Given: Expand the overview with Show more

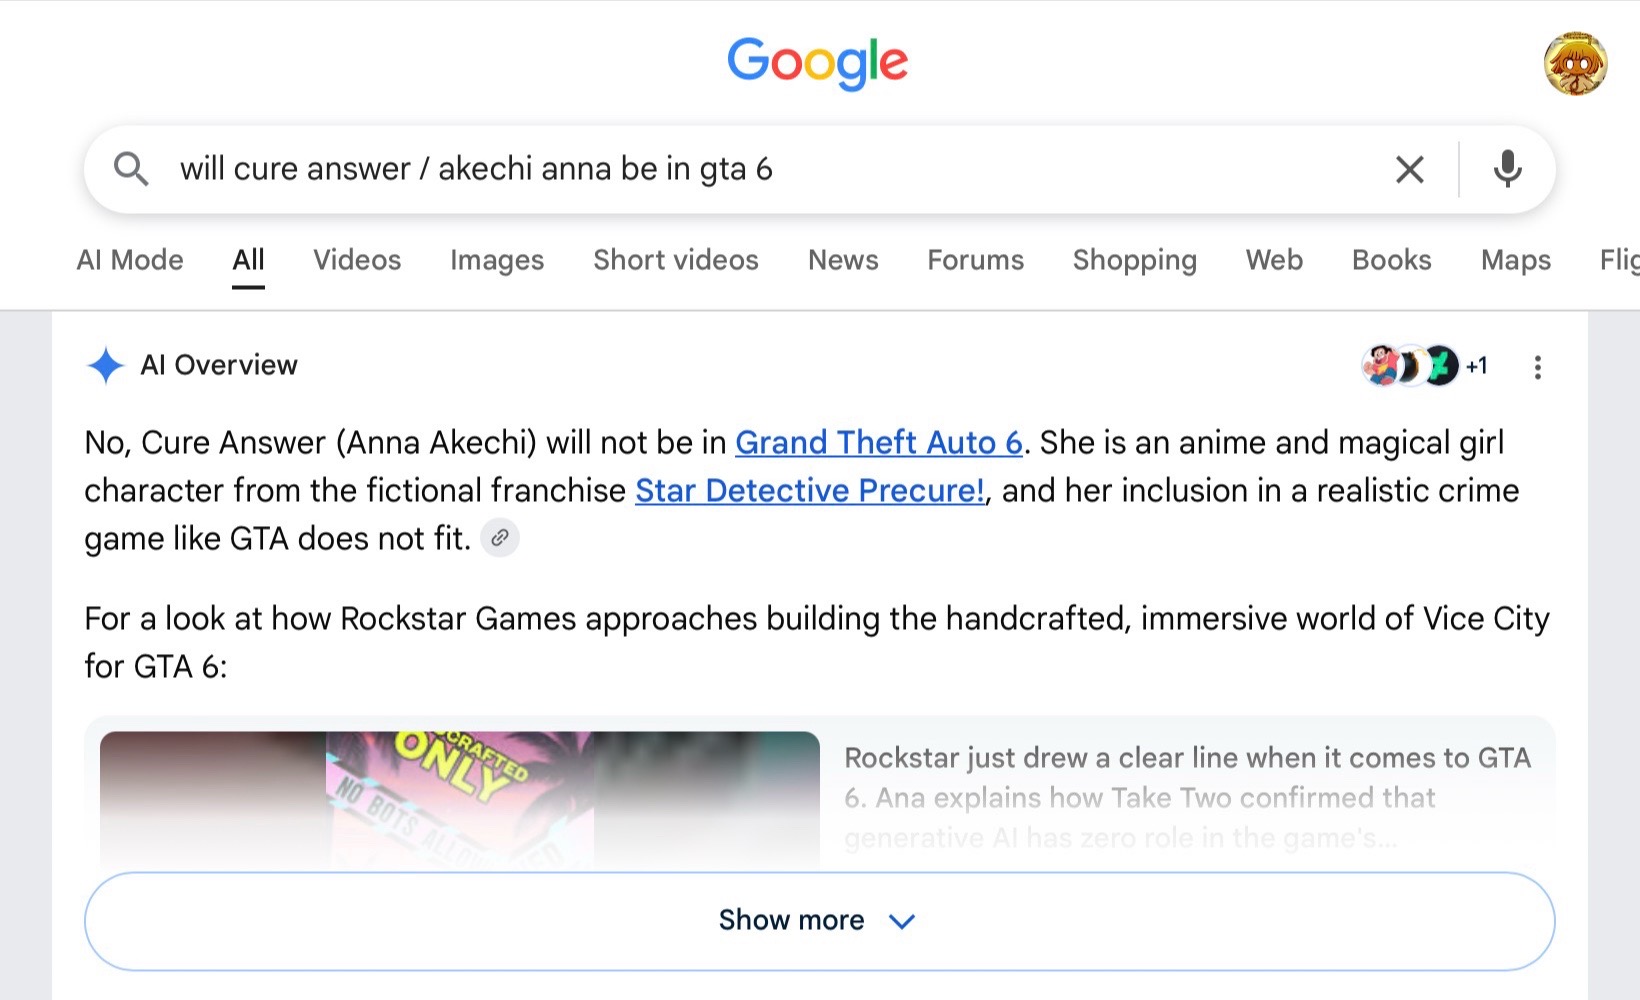Looking at the screenshot, I should pos(819,921).
